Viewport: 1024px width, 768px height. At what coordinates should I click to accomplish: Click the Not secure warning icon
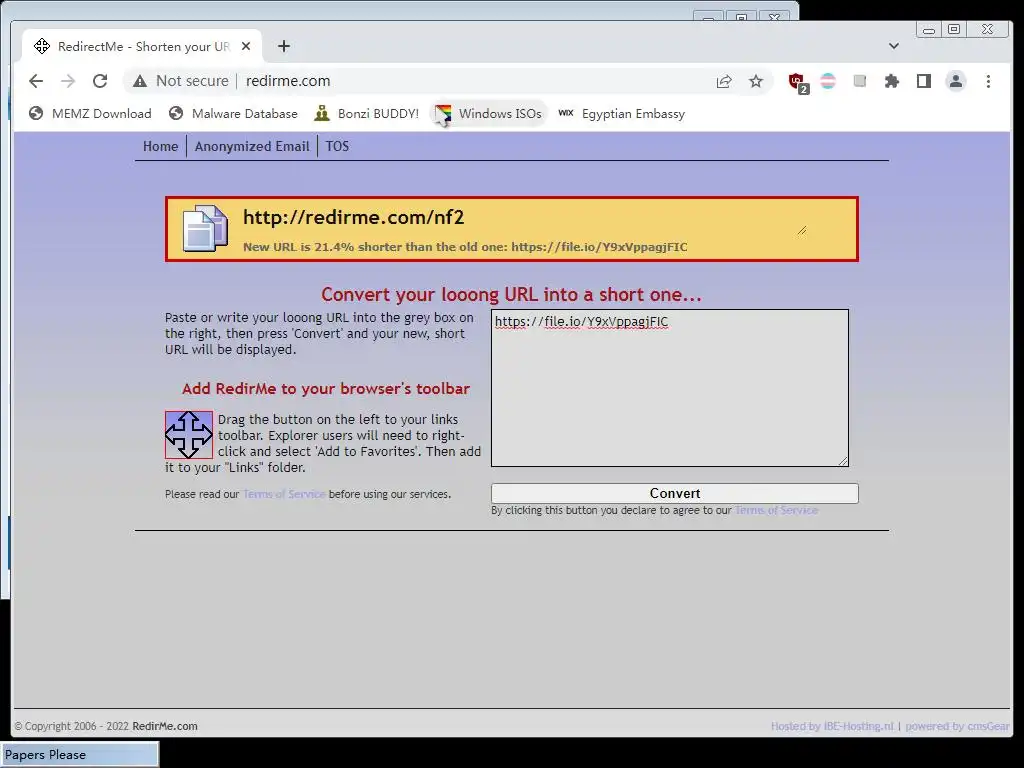pyautogui.click(x=140, y=81)
